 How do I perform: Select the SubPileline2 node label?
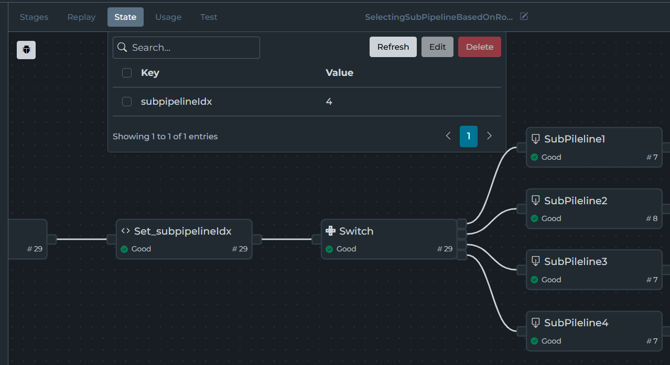[x=576, y=200]
